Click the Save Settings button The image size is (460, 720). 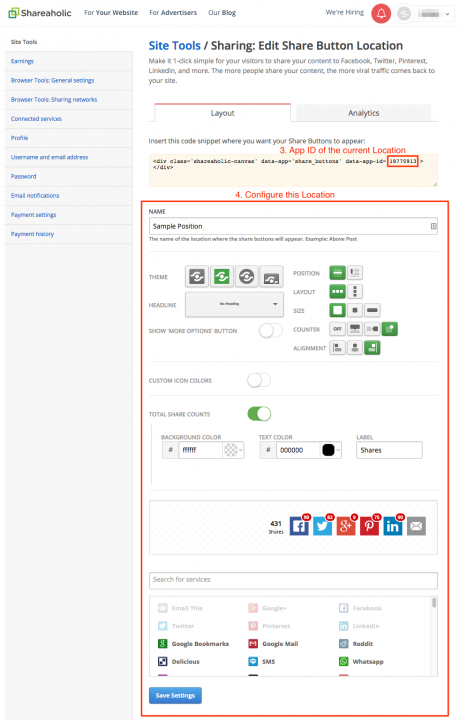pos(175,695)
